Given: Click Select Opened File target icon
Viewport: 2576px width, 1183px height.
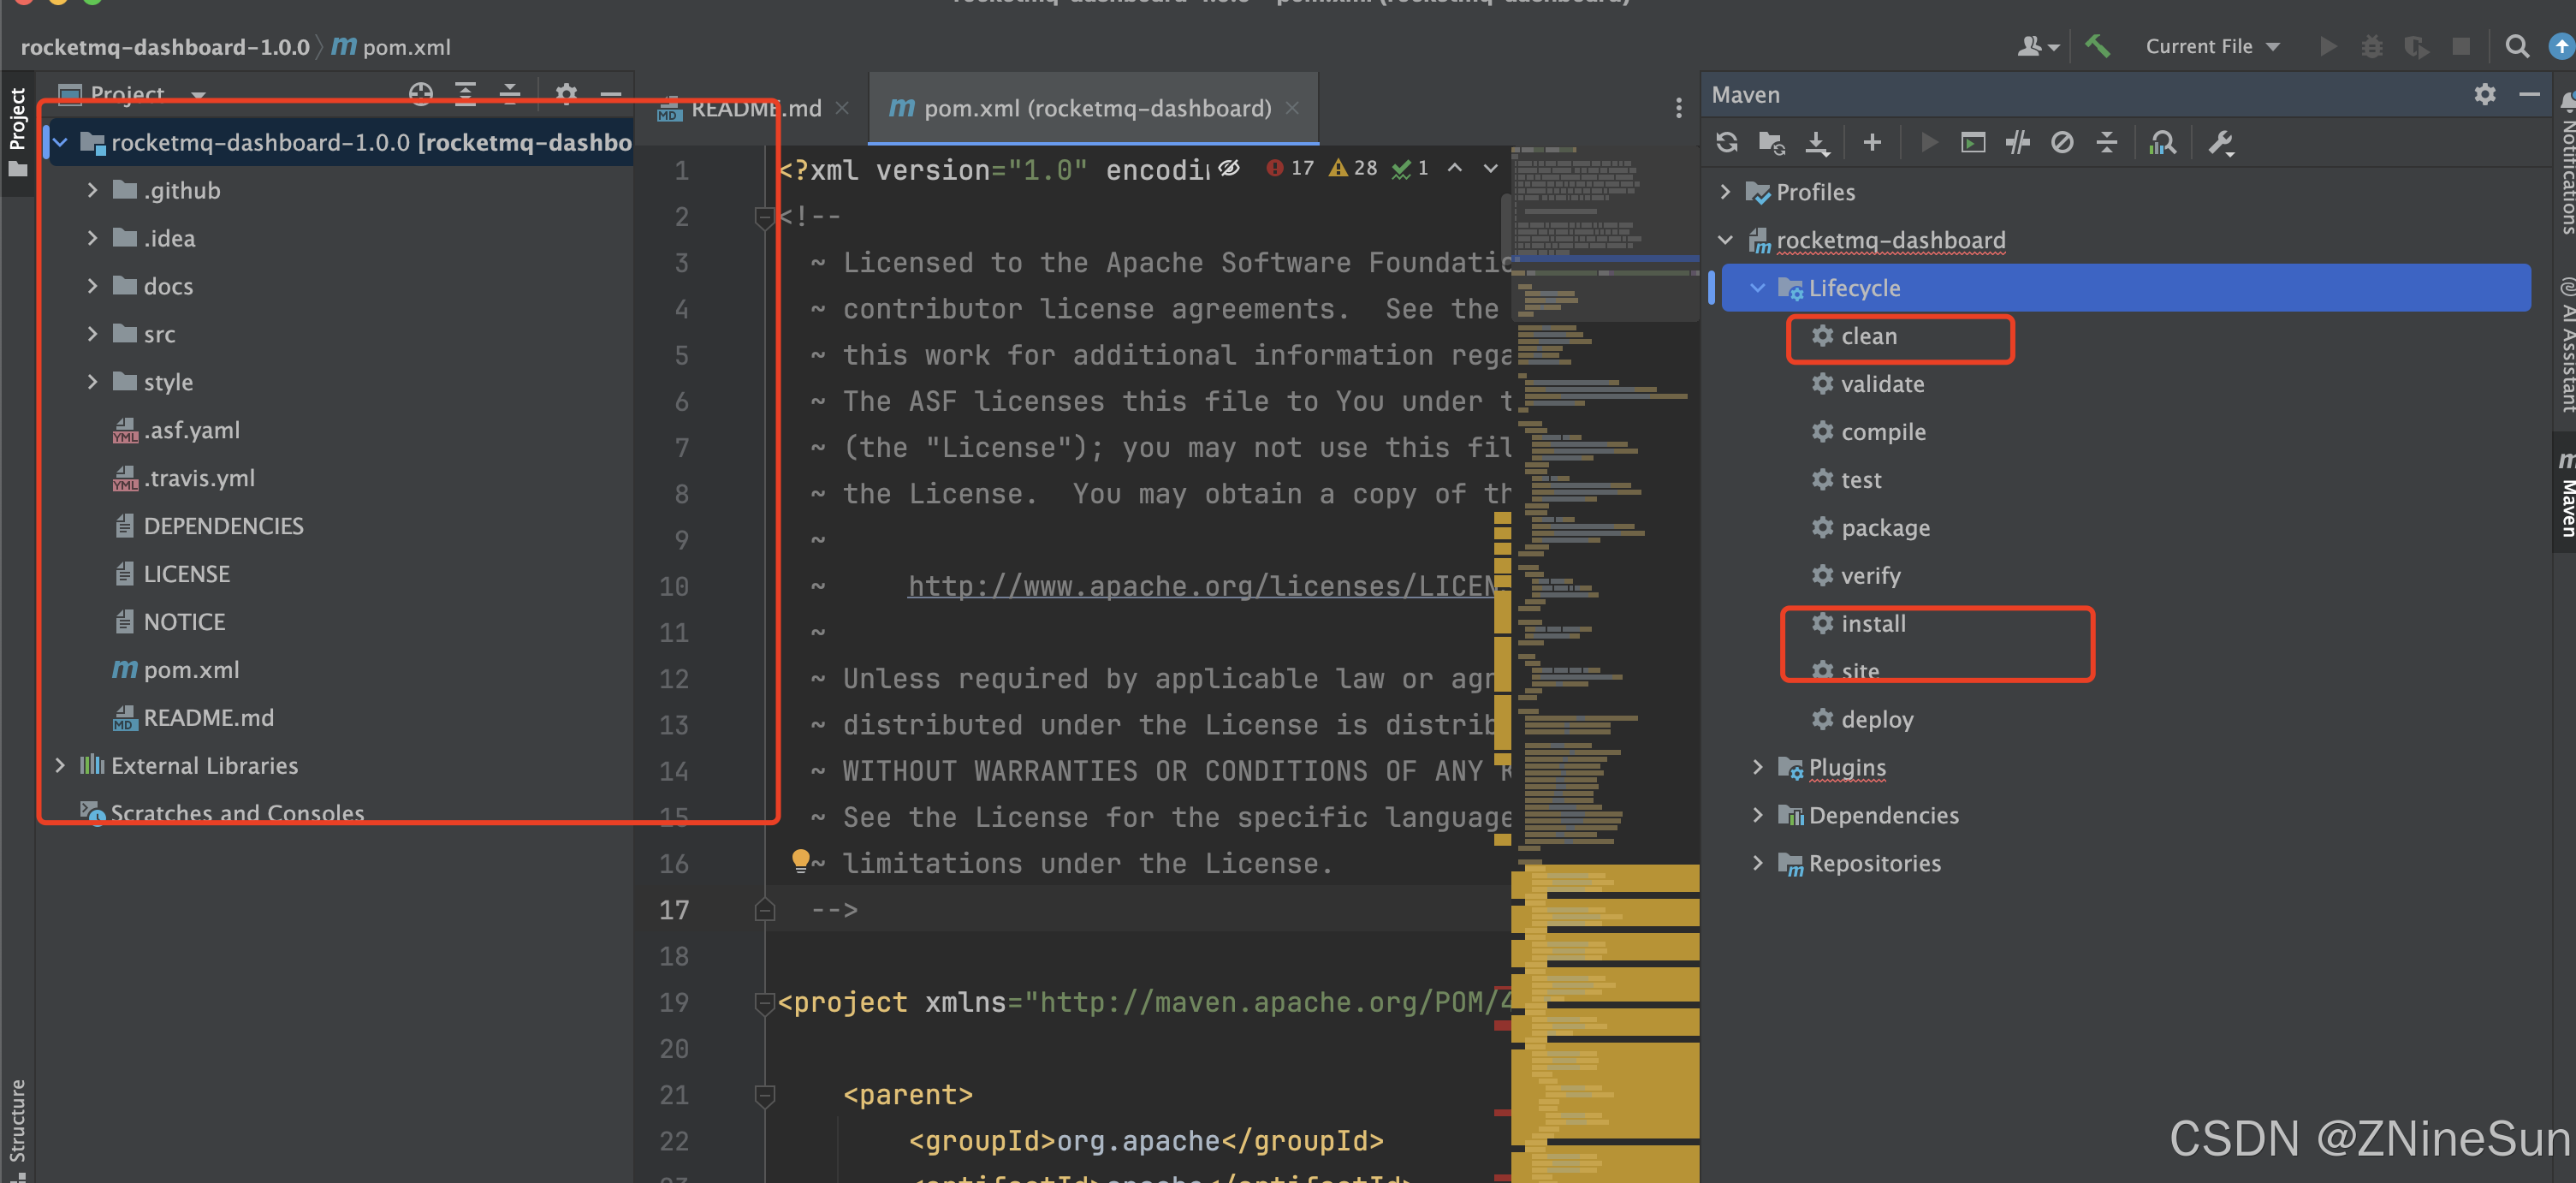Looking at the screenshot, I should click(421, 94).
